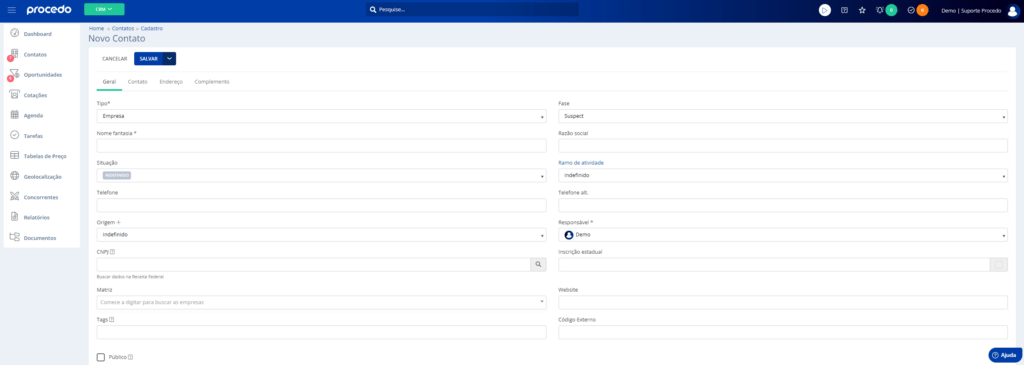This screenshot has height=365, width=1024.
Task: Focus the Pesquise search box
Action: pos(472,10)
